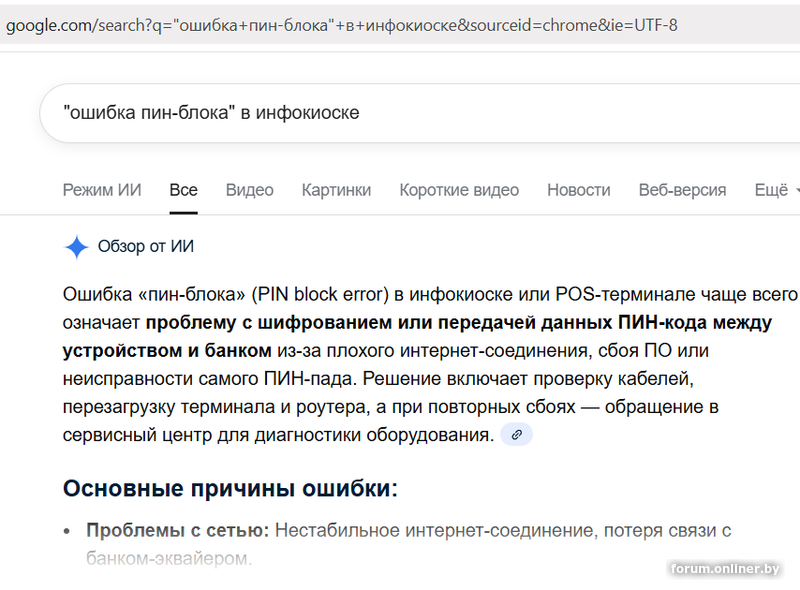The height and width of the screenshot is (590, 800).
Task: Open the «Веб-версия» tab
Action: coord(682,189)
